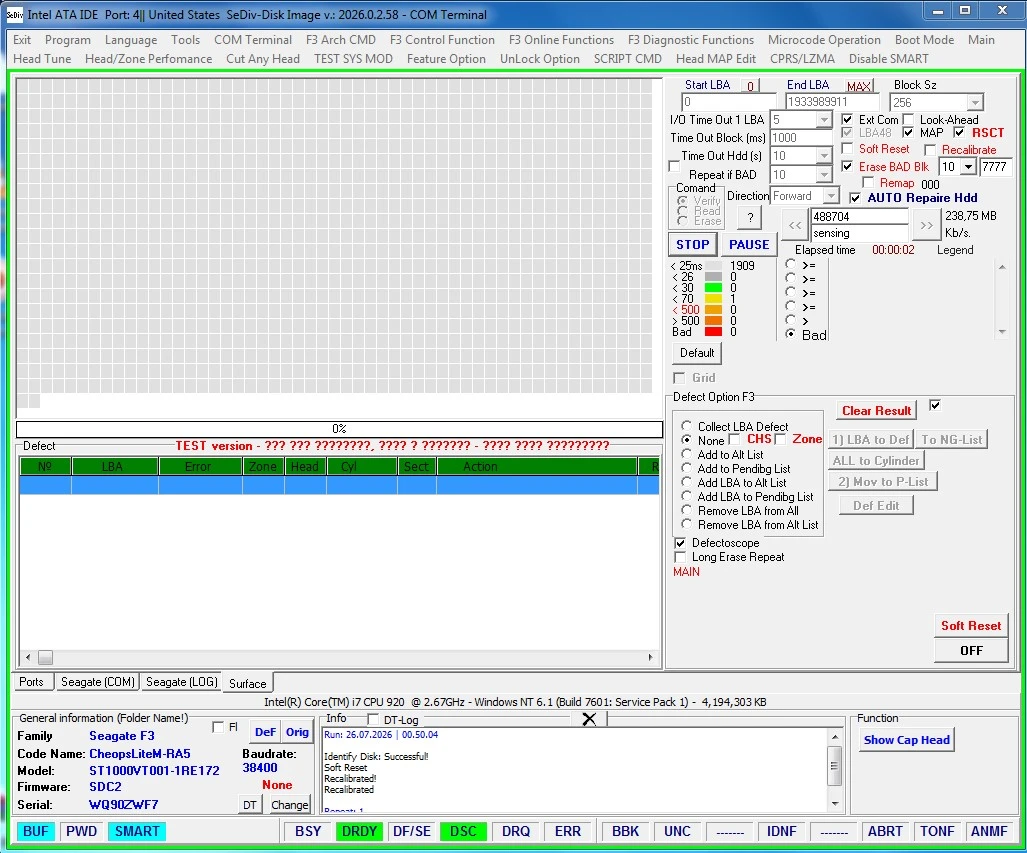The height and width of the screenshot is (853, 1027).
Task: Open the Repeat if BAD dropdown
Action: point(824,175)
